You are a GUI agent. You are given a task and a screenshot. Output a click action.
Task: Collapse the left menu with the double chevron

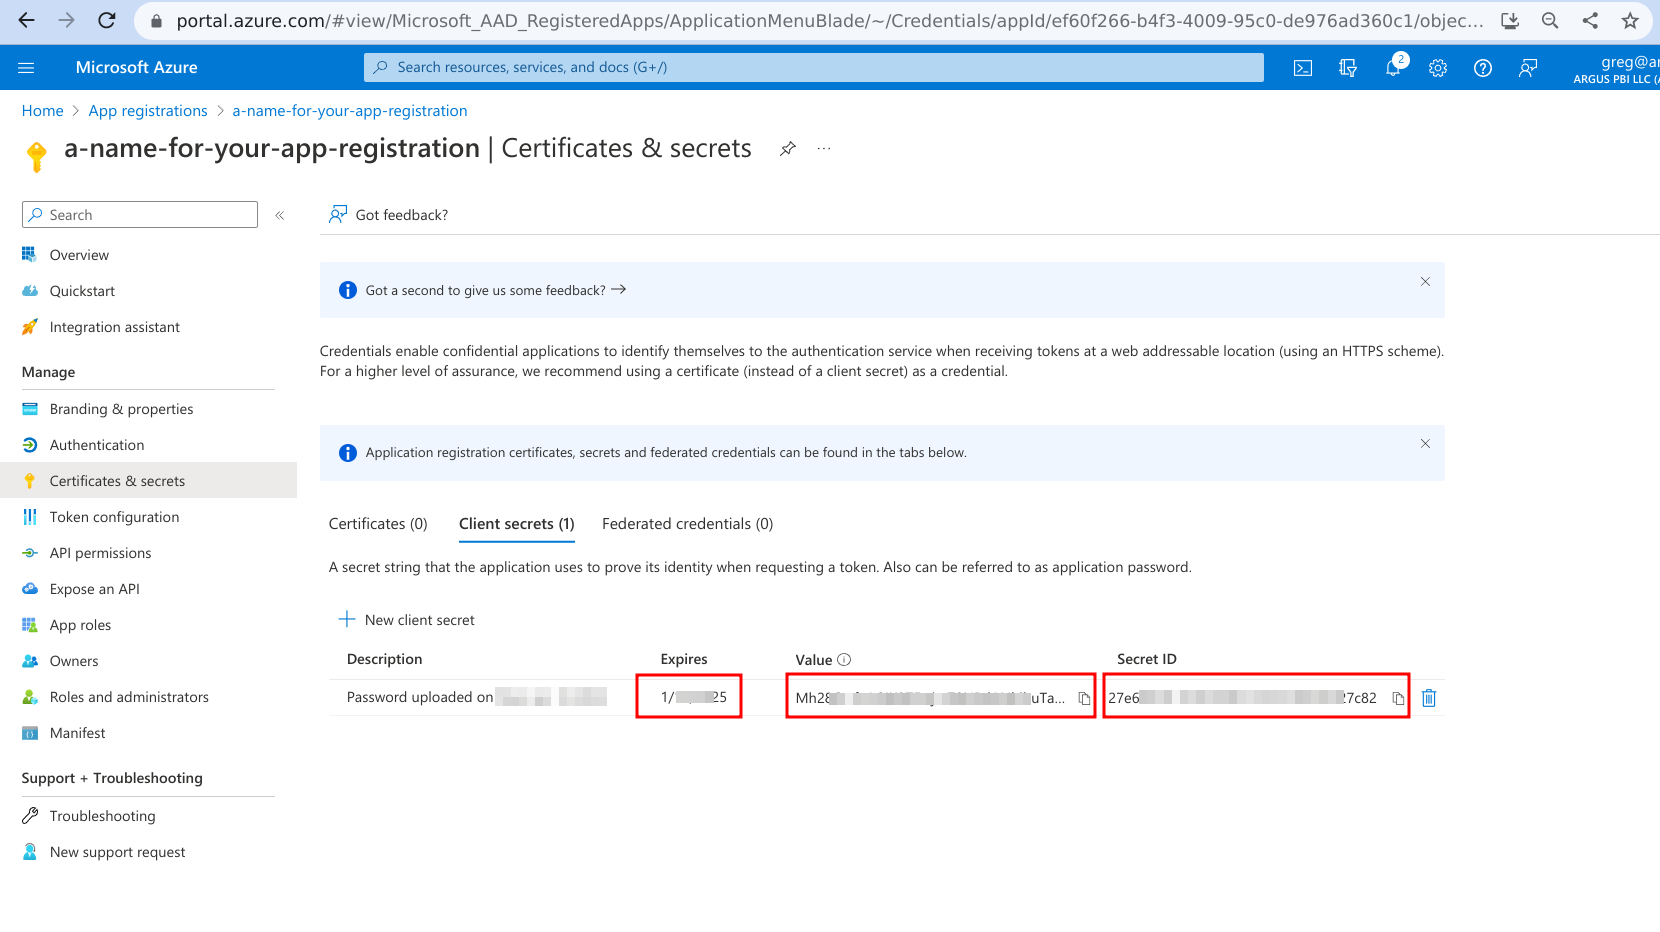[x=280, y=215]
